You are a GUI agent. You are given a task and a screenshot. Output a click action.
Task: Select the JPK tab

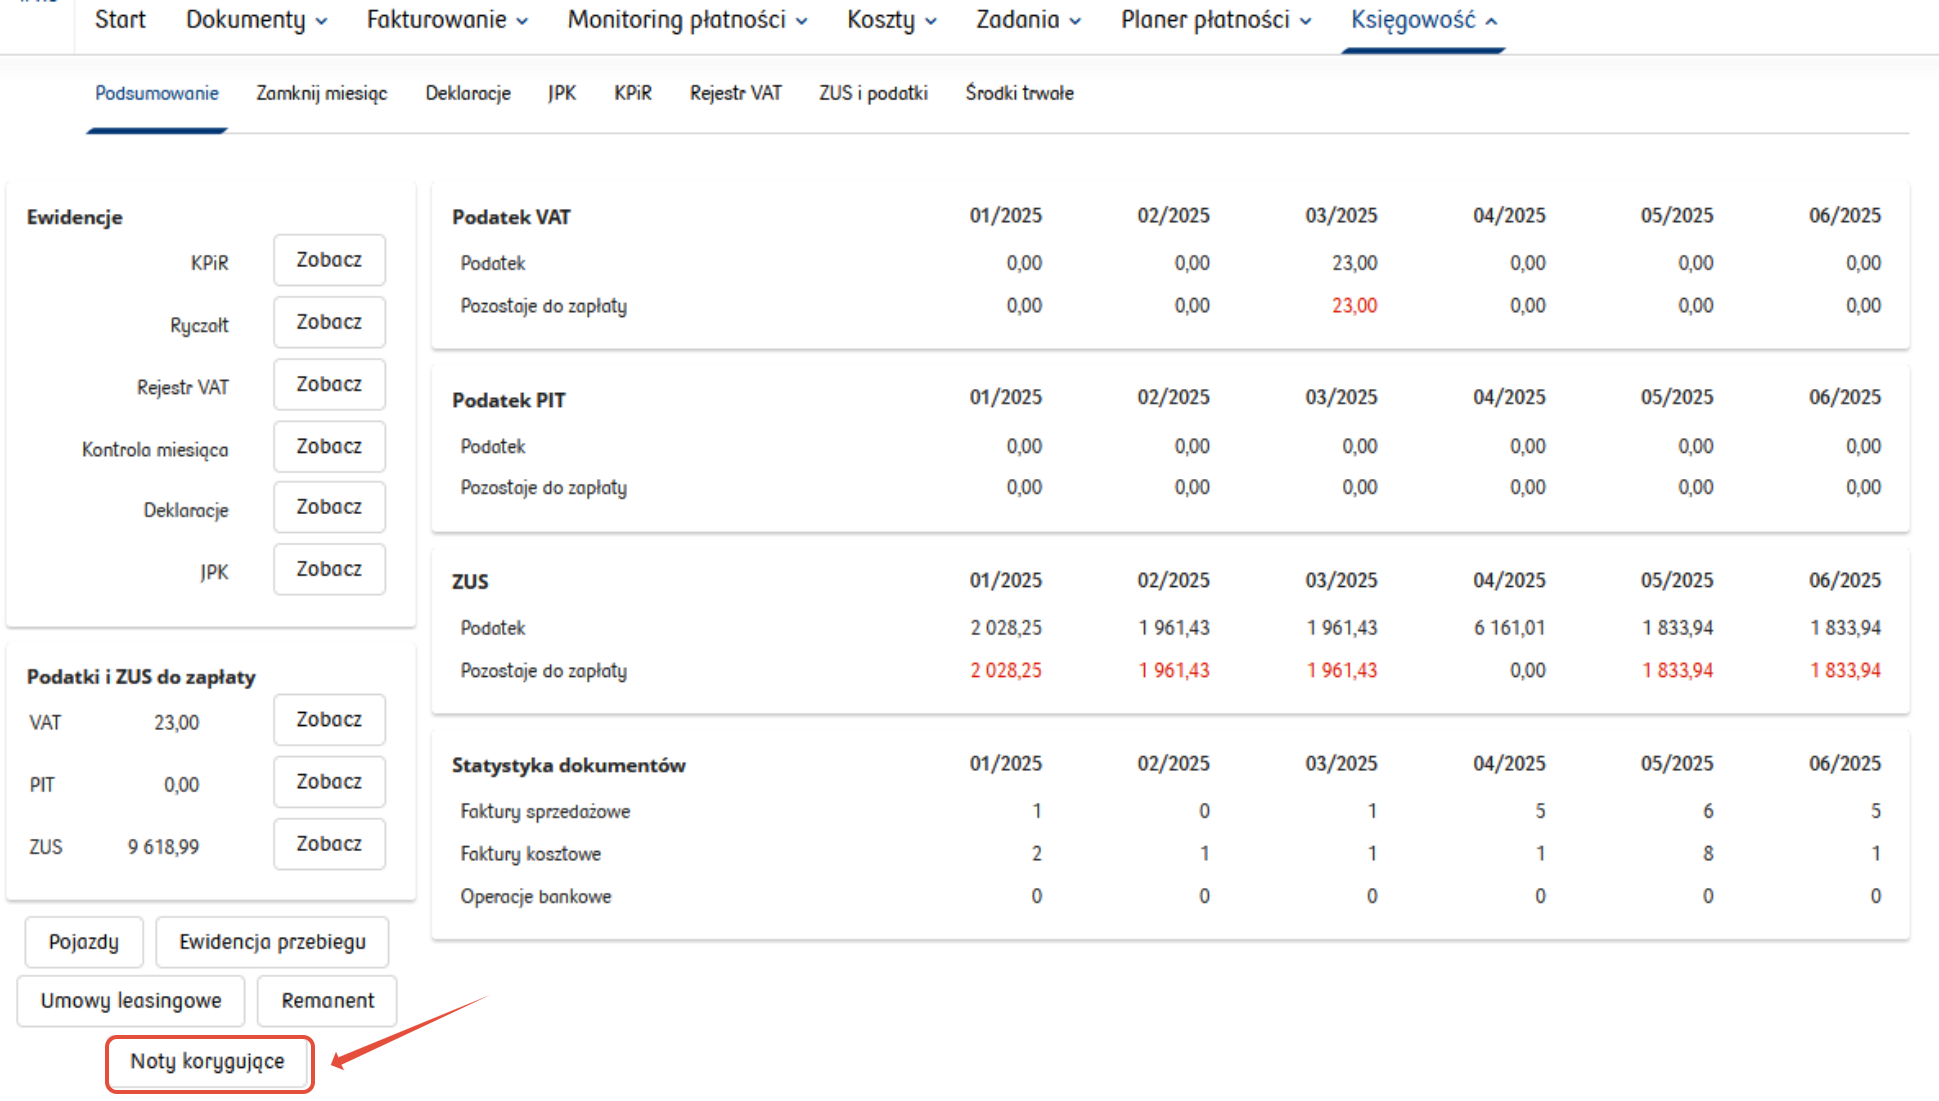[x=562, y=93]
